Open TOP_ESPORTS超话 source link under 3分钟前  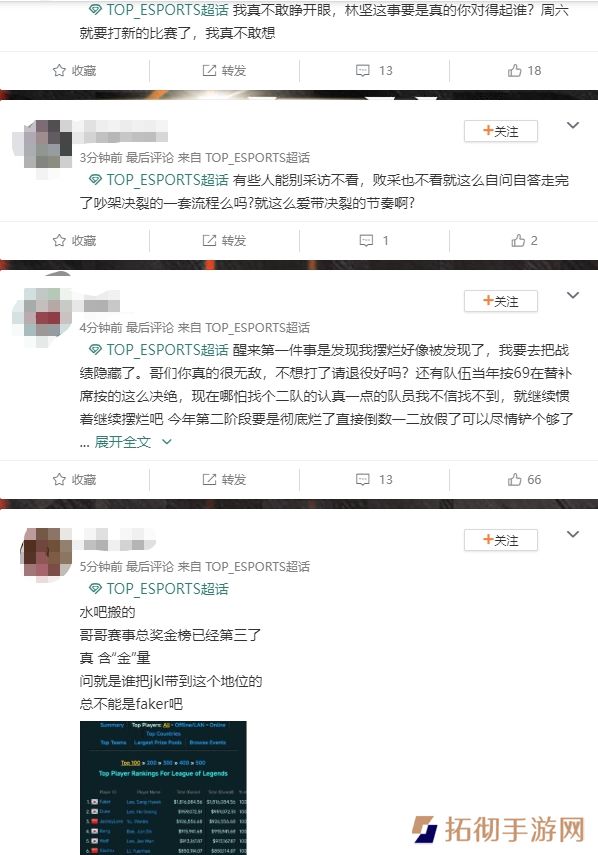click(x=257, y=158)
